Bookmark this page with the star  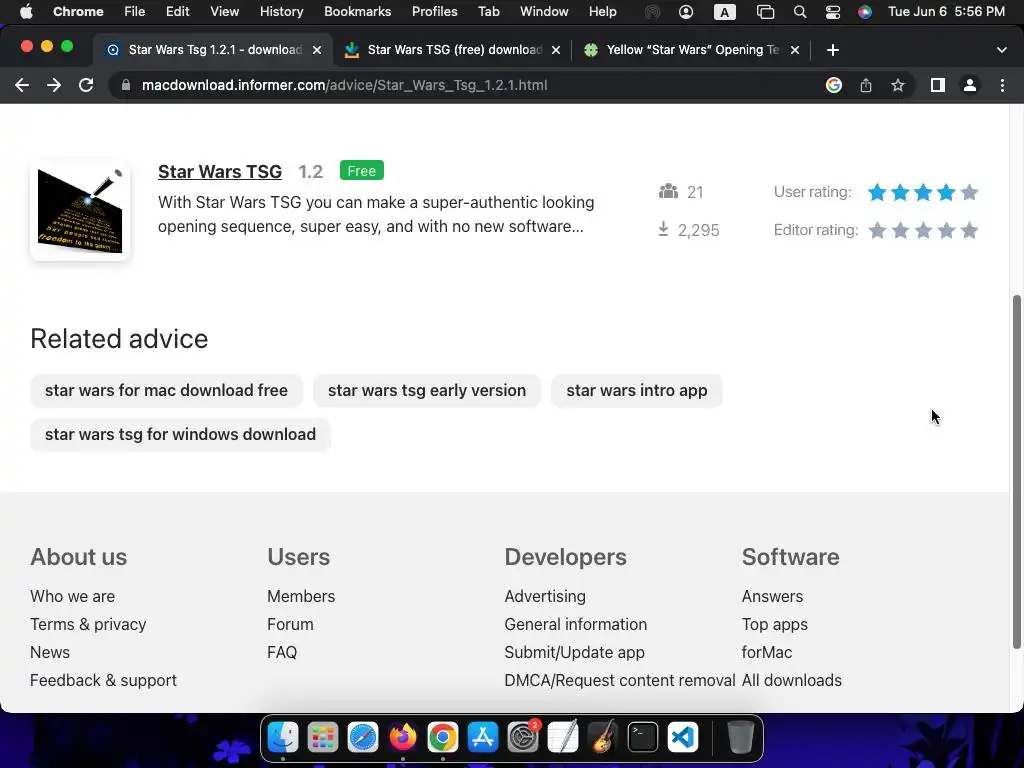click(x=897, y=85)
